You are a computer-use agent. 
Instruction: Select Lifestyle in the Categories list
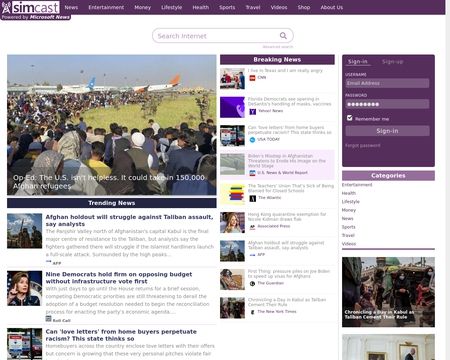[350, 202]
